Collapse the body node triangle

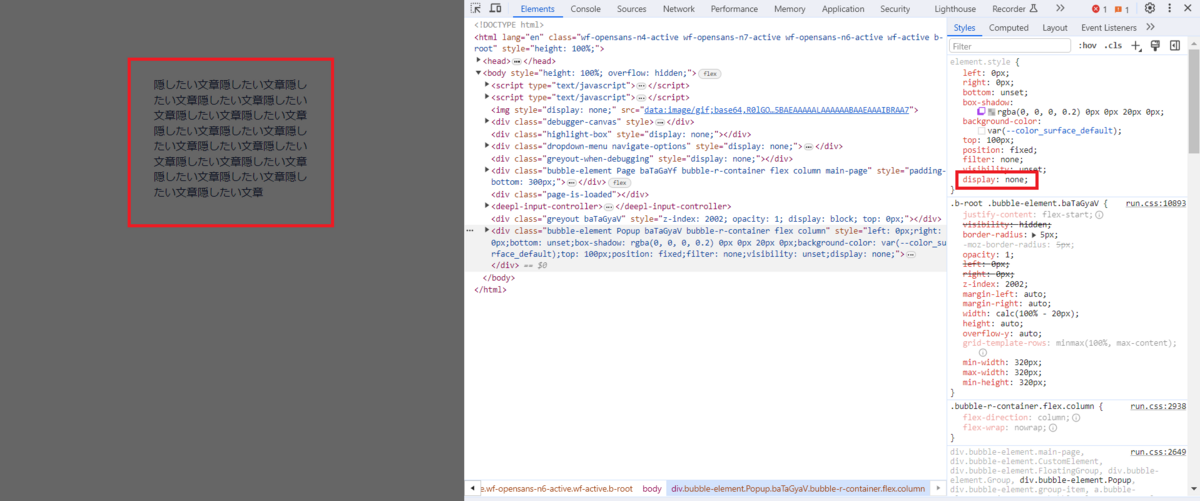tap(479, 73)
